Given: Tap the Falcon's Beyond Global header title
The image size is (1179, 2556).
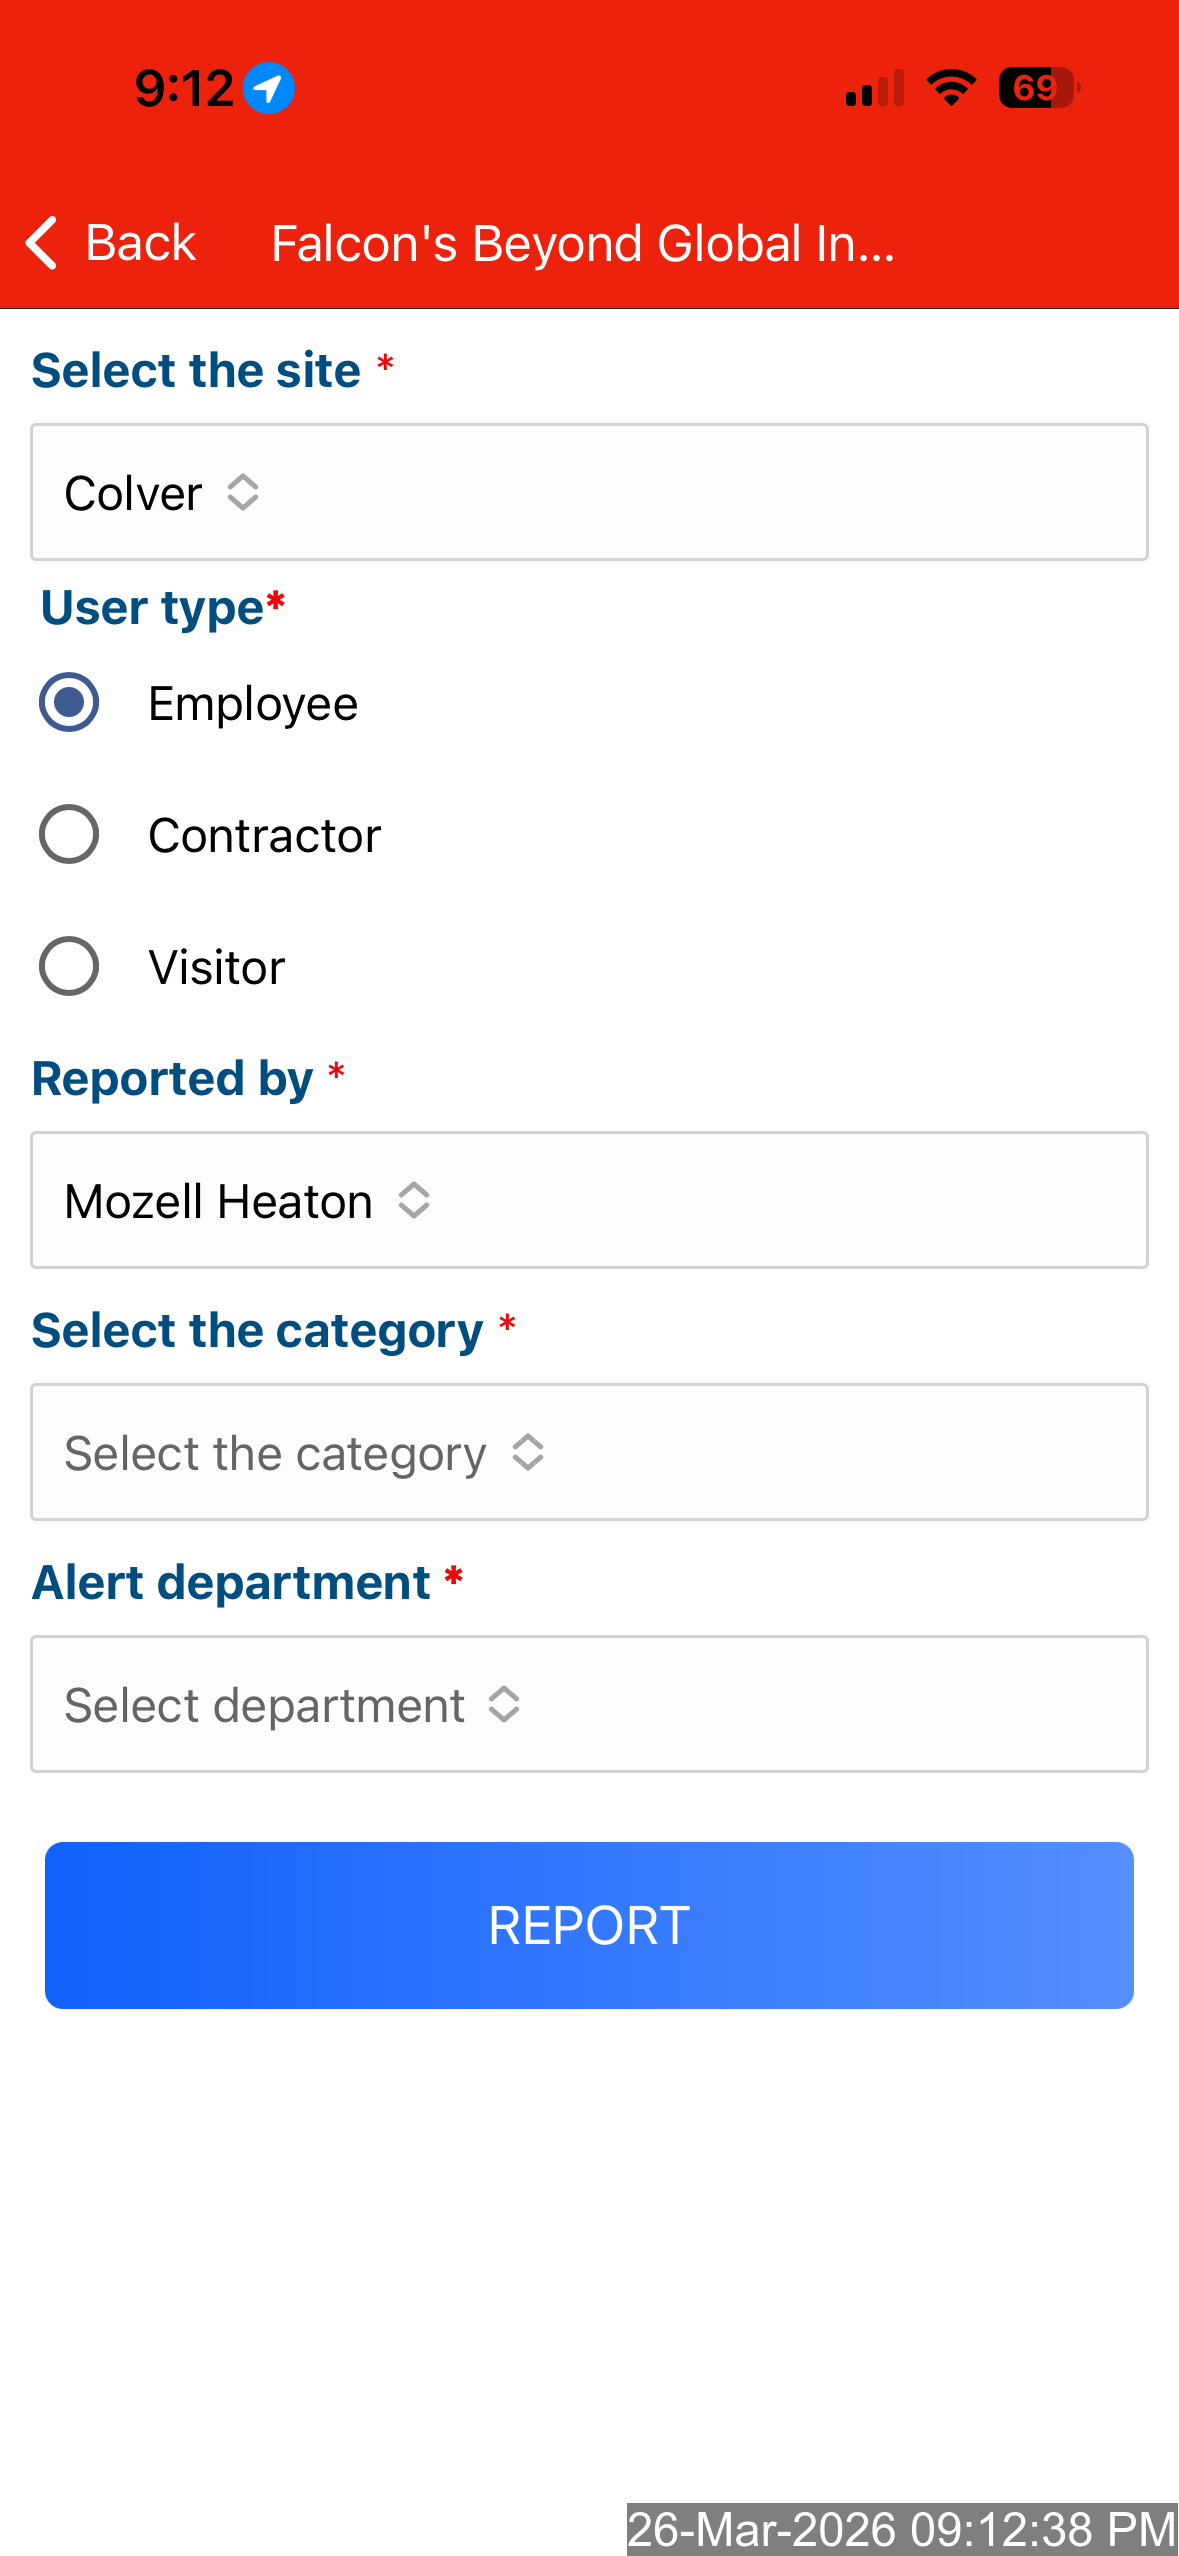Looking at the screenshot, I should [583, 243].
